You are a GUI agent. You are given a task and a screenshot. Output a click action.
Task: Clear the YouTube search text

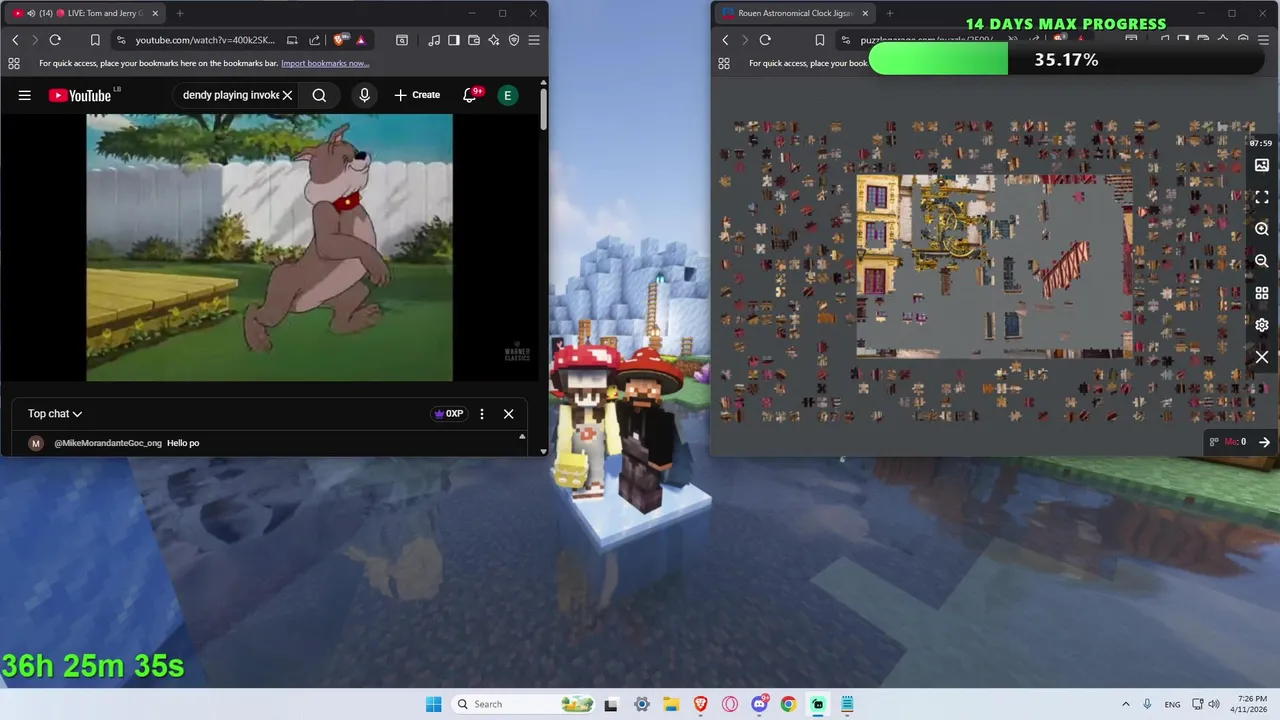tap(287, 95)
